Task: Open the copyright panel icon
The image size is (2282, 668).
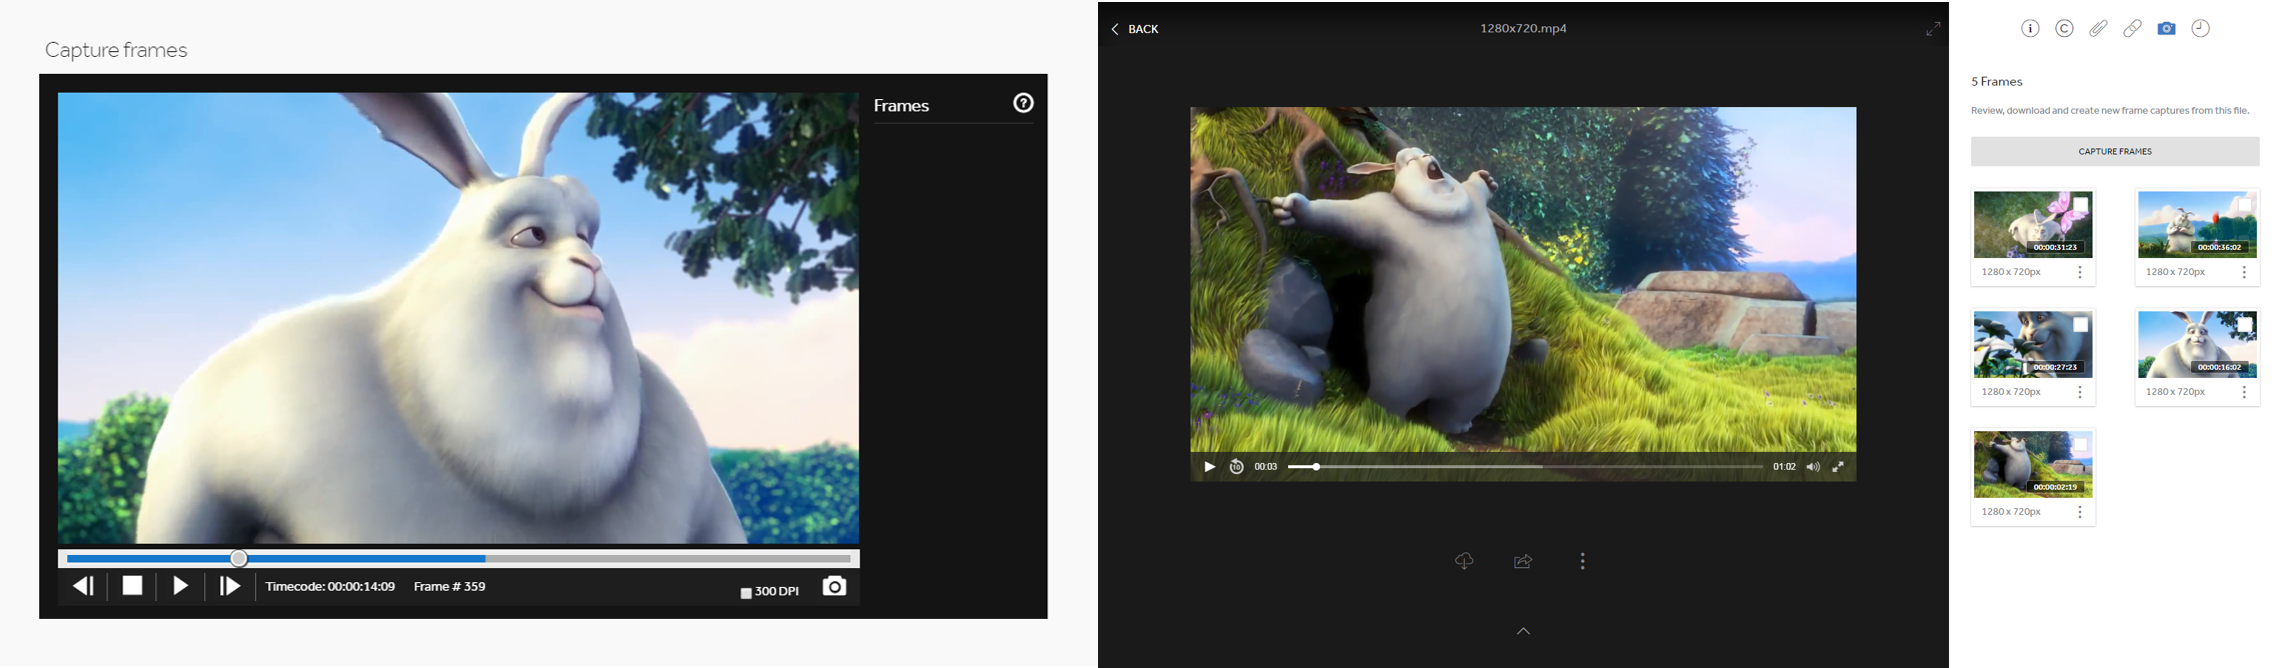Action: 2064,29
